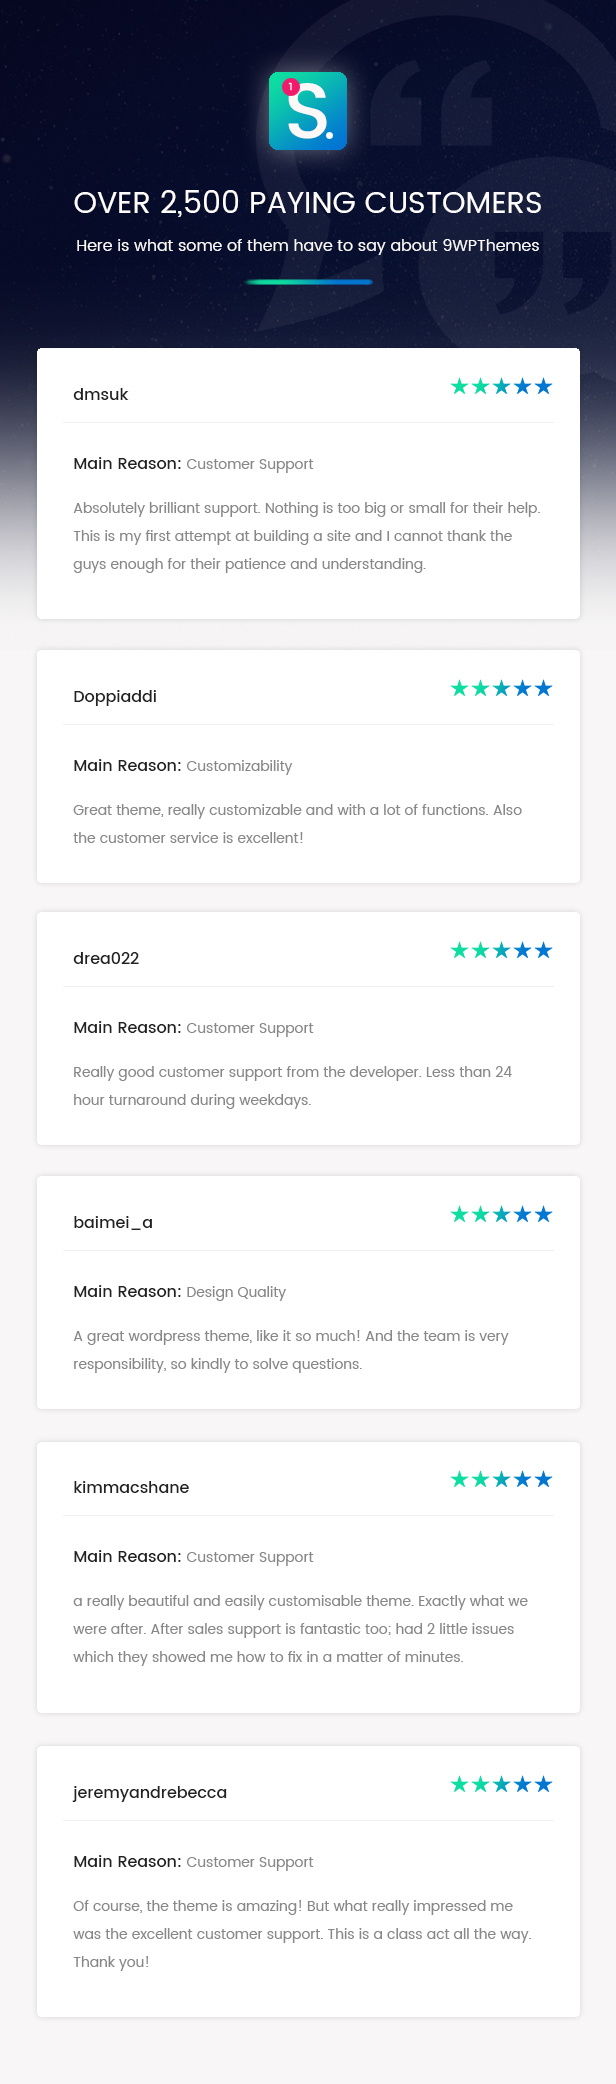Click the star rating on baimei_a review
Viewport: 616px width, 2084px height.
501,1215
